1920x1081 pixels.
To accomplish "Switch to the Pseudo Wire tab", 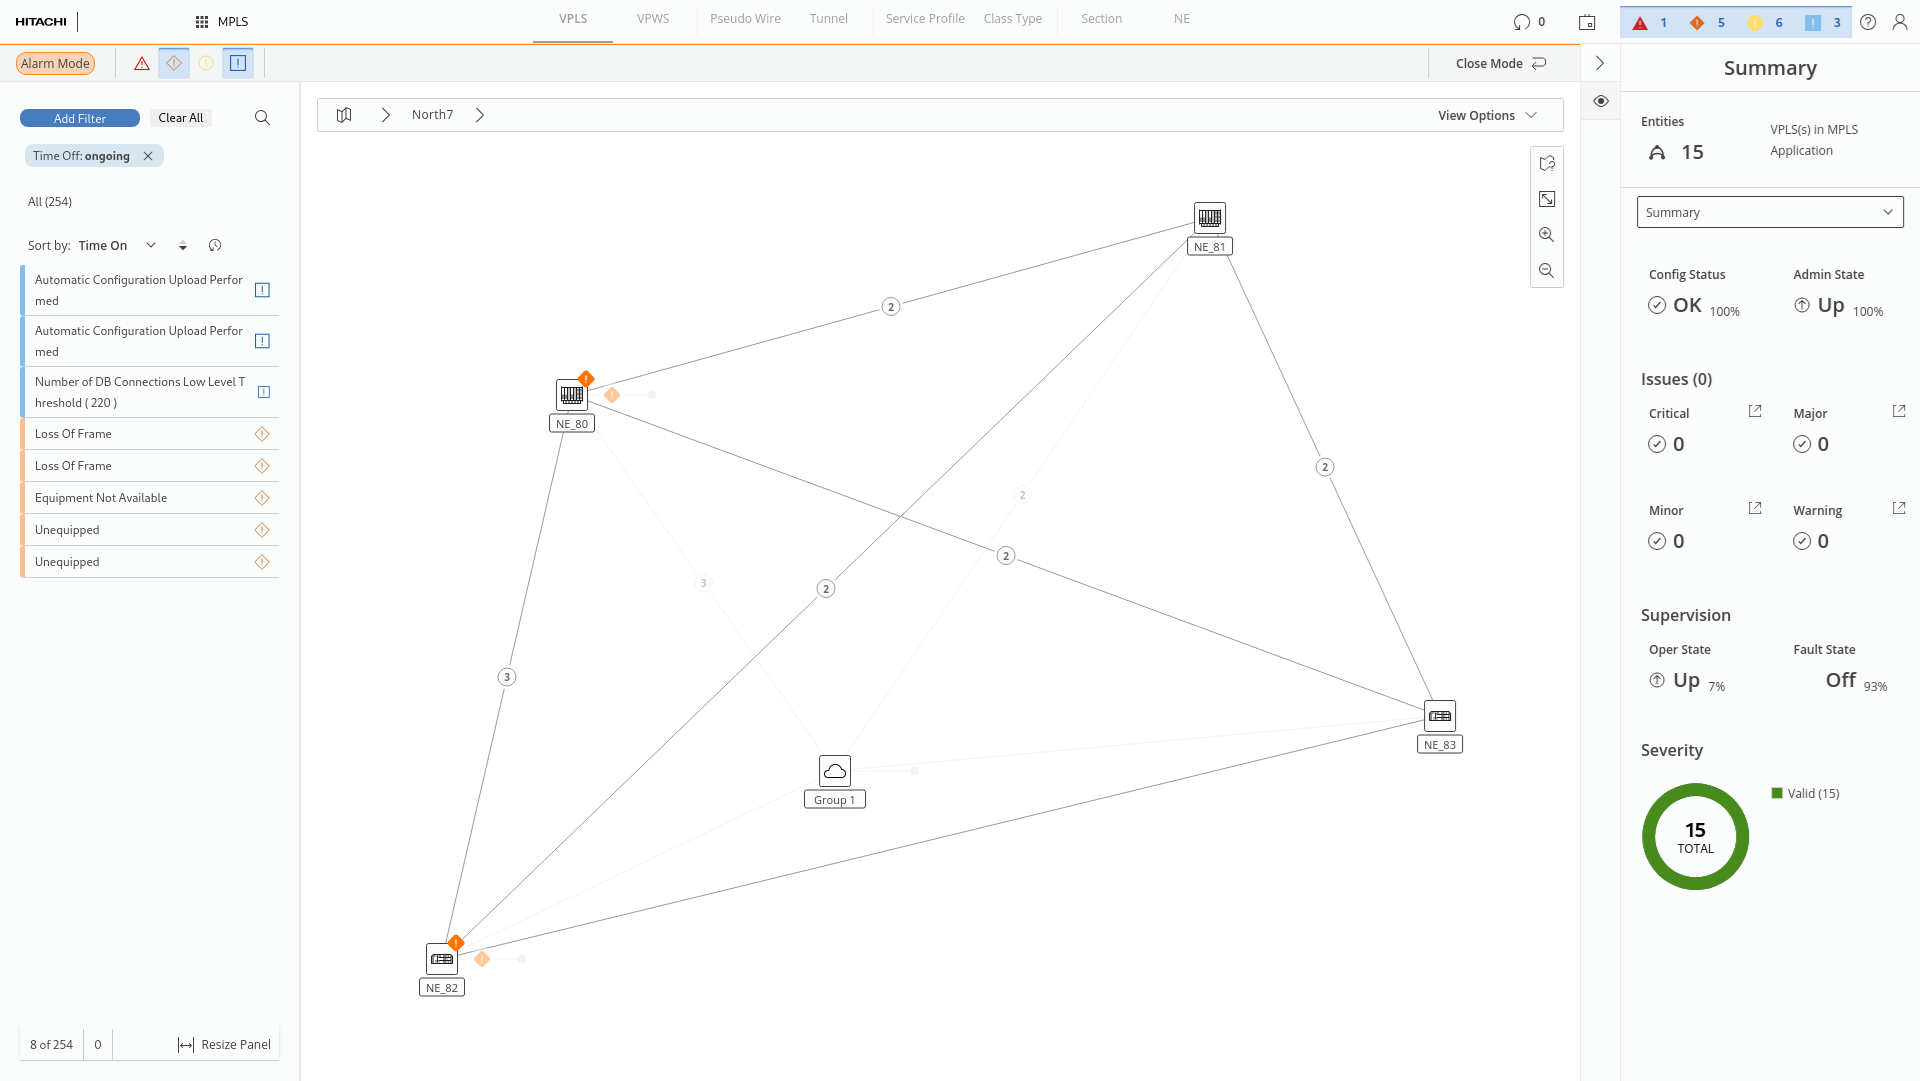I will [x=745, y=19].
